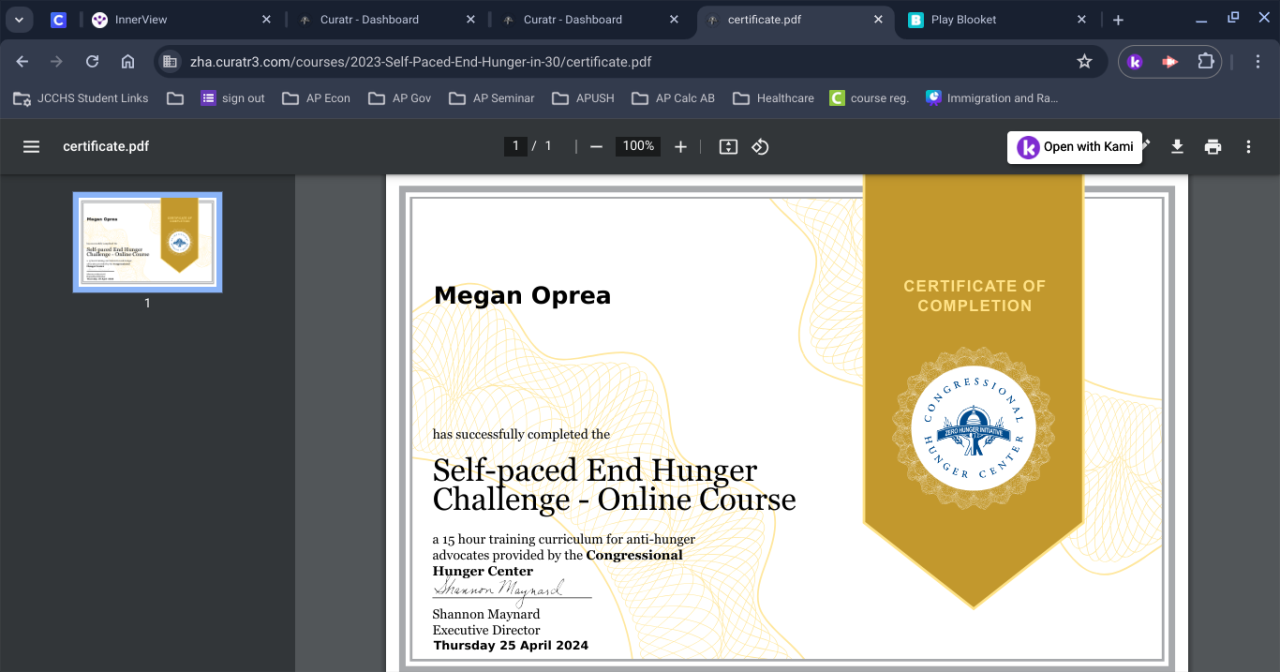Zoom in with the plus icon
1280x672 pixels.
(x=681, y=147)
